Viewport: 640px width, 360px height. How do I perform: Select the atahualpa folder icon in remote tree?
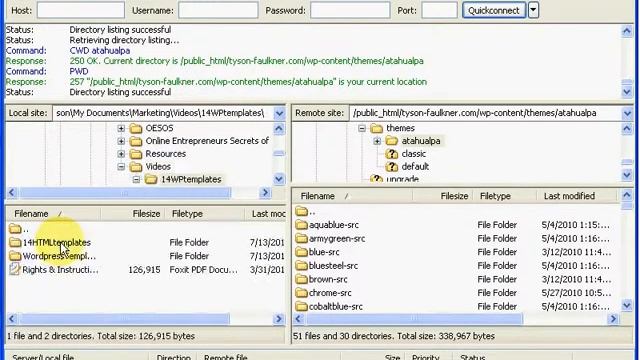391,141
